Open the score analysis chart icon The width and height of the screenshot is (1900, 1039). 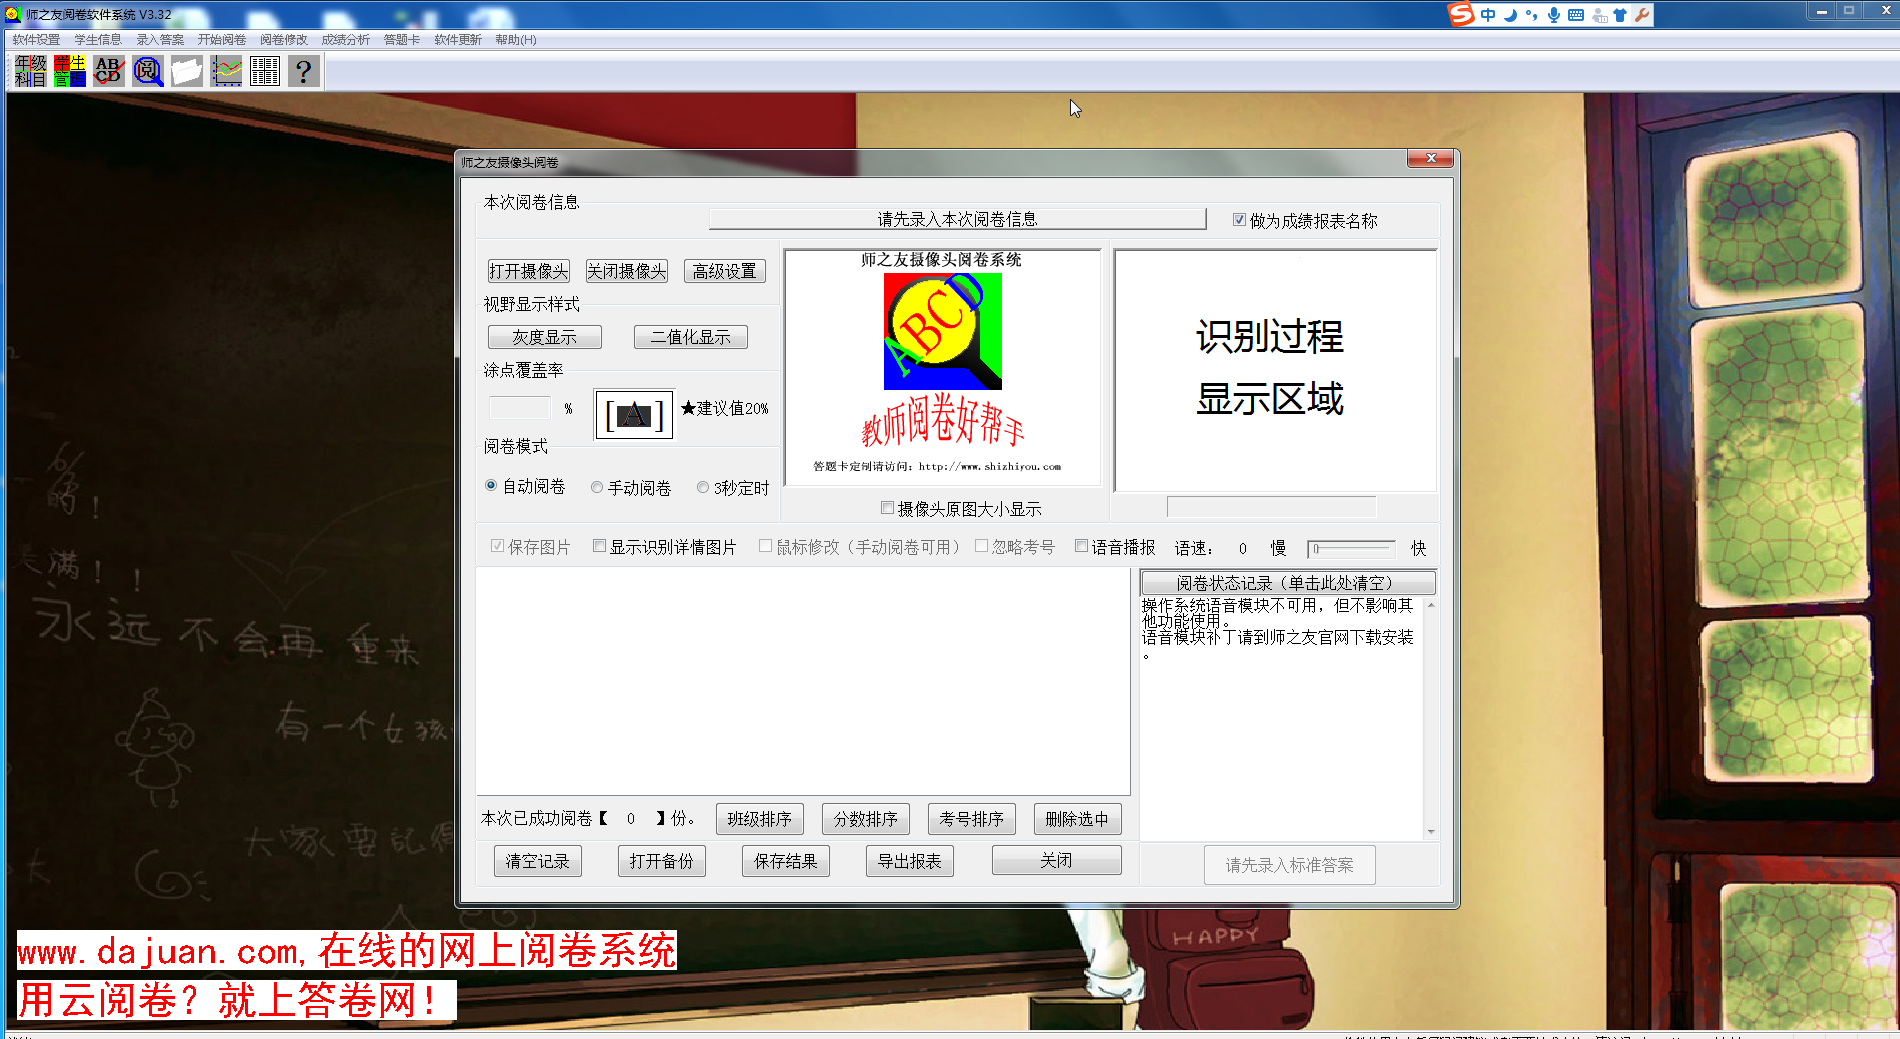pyautogui.click(x=225, y=70)
